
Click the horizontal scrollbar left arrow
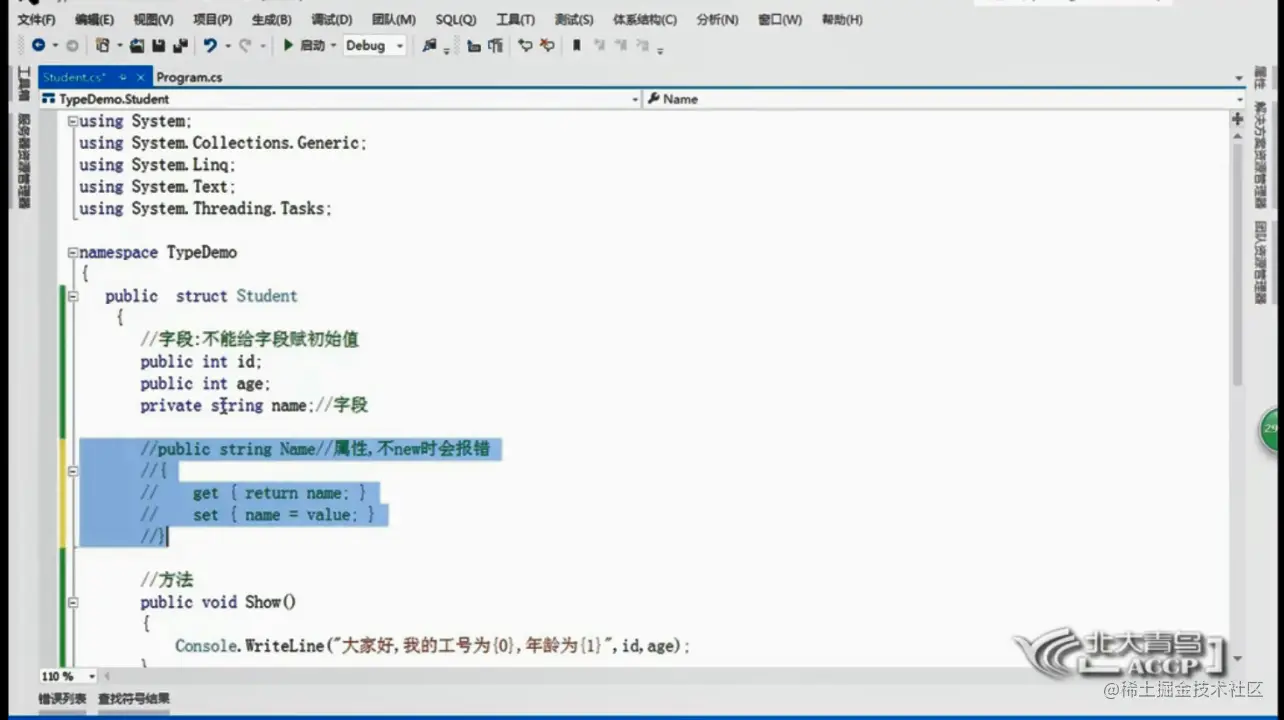pos(106,676)
